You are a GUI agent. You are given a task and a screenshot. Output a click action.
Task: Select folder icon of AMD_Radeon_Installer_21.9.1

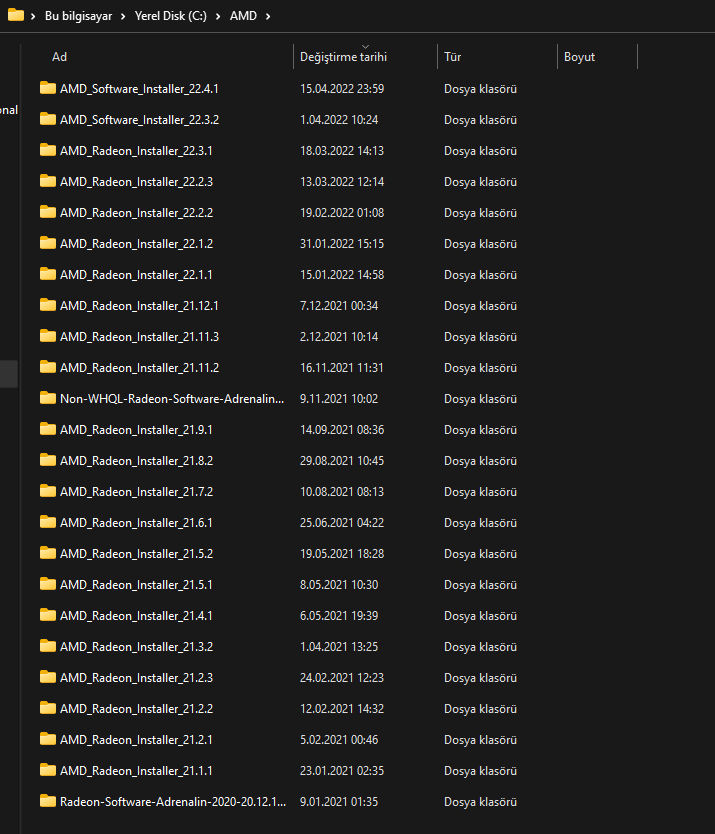tap(48, 429)
